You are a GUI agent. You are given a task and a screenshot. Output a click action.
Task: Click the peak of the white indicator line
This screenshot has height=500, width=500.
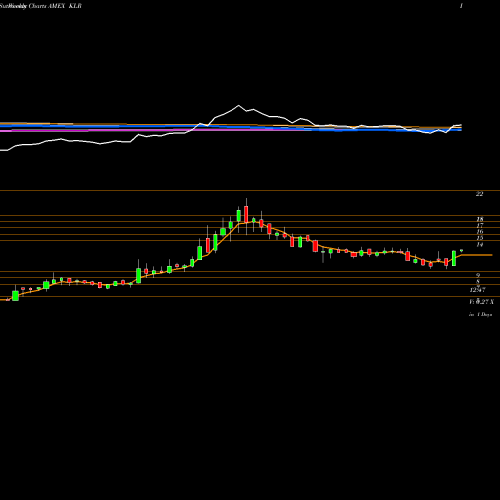click(x=238, y=106)
